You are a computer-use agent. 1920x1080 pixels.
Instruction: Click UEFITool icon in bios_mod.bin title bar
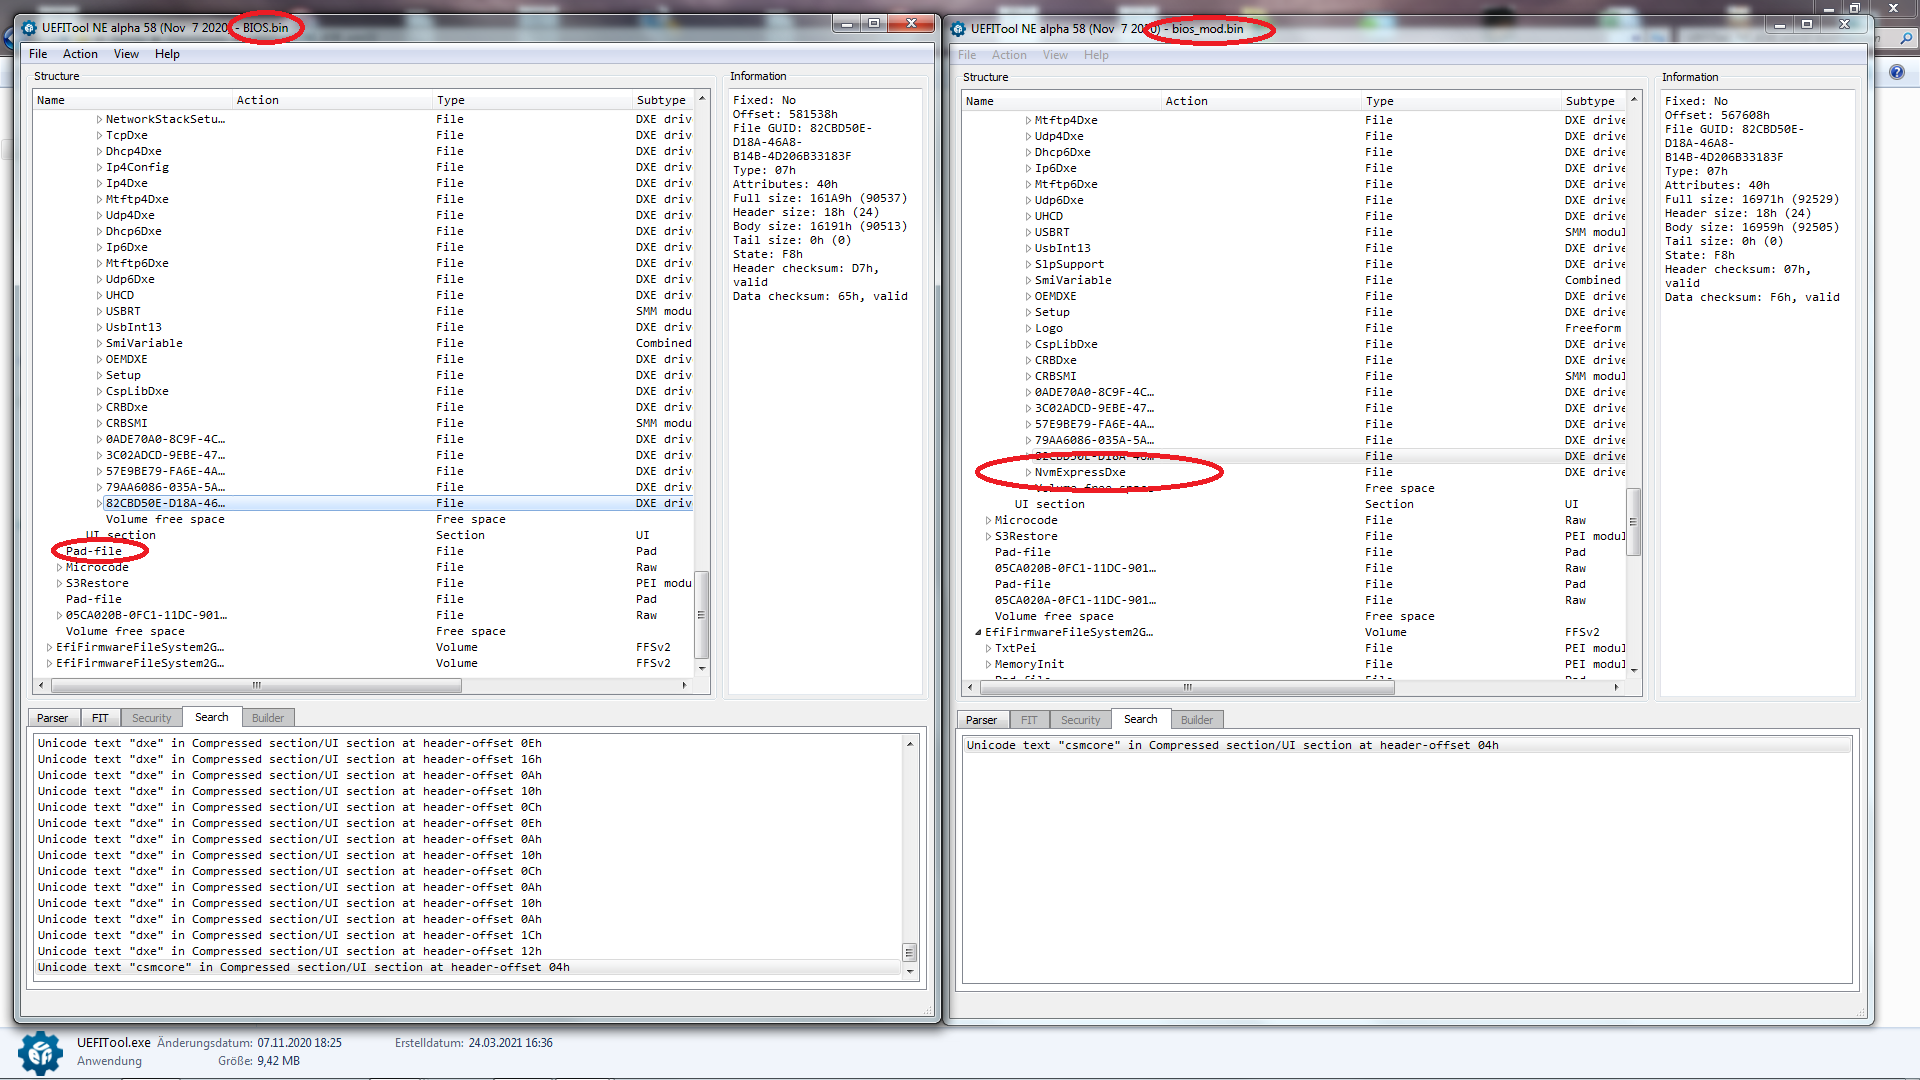point(958,29)
